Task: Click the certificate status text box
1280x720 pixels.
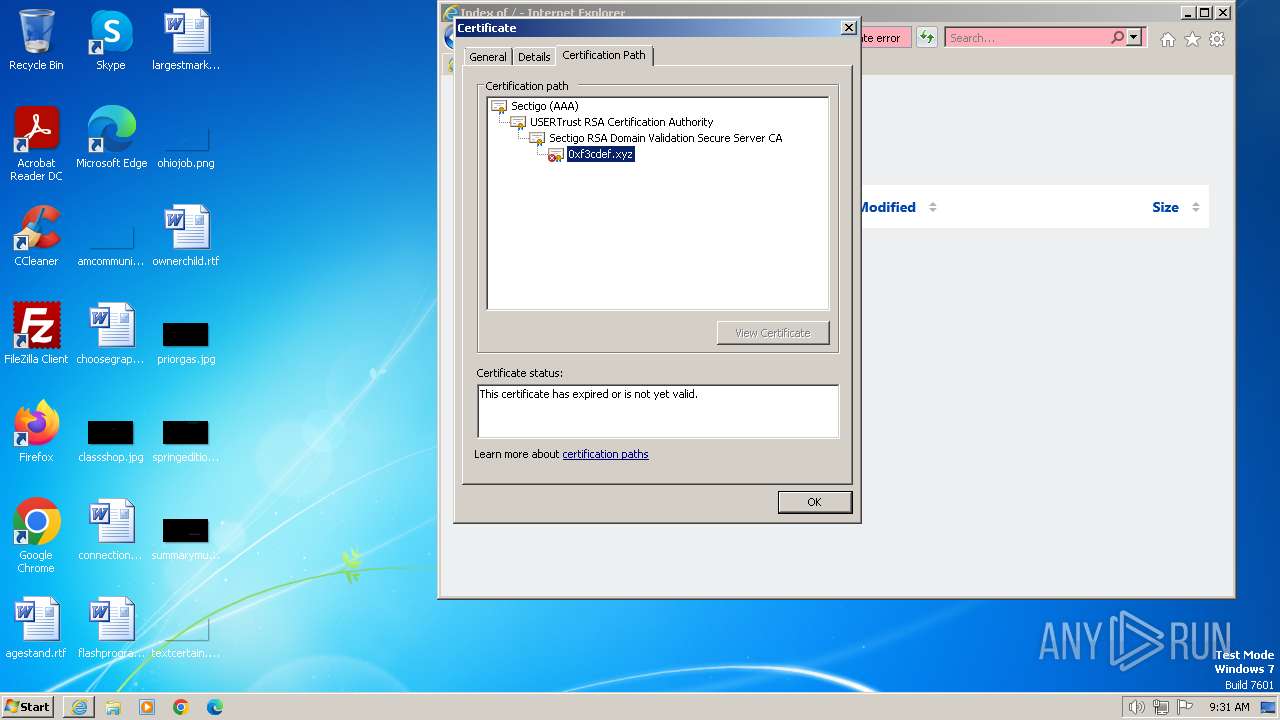Action: [658, 411]
